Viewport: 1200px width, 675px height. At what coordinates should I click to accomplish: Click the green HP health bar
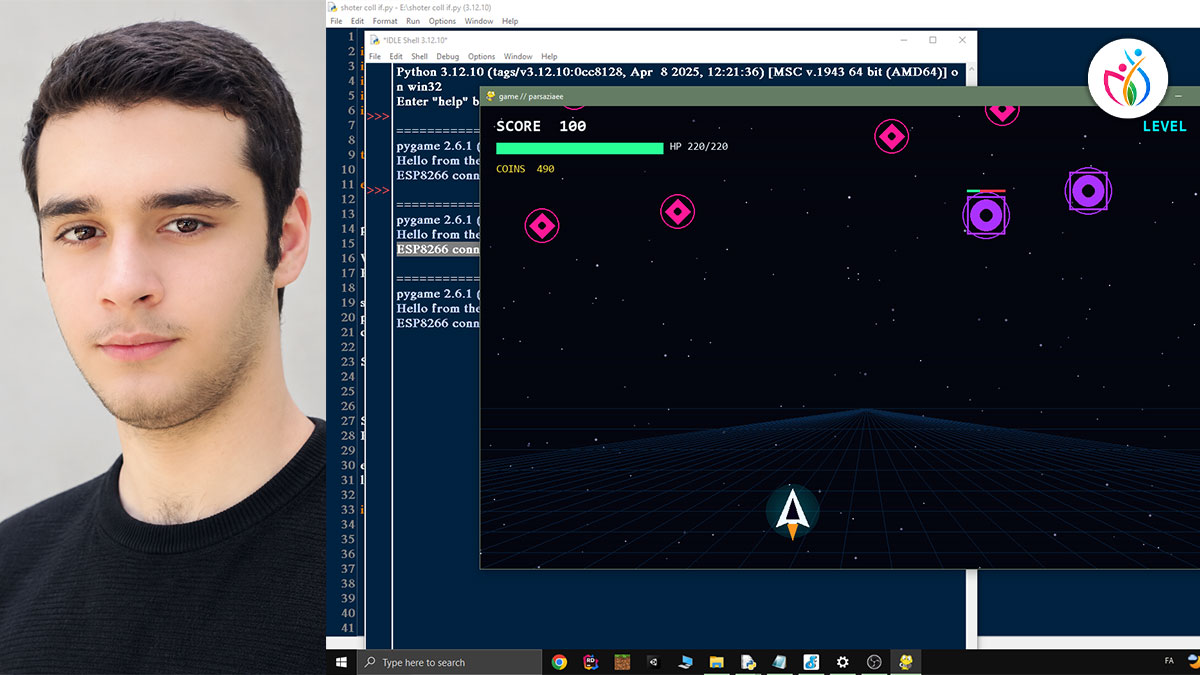[x=580, y=148]
